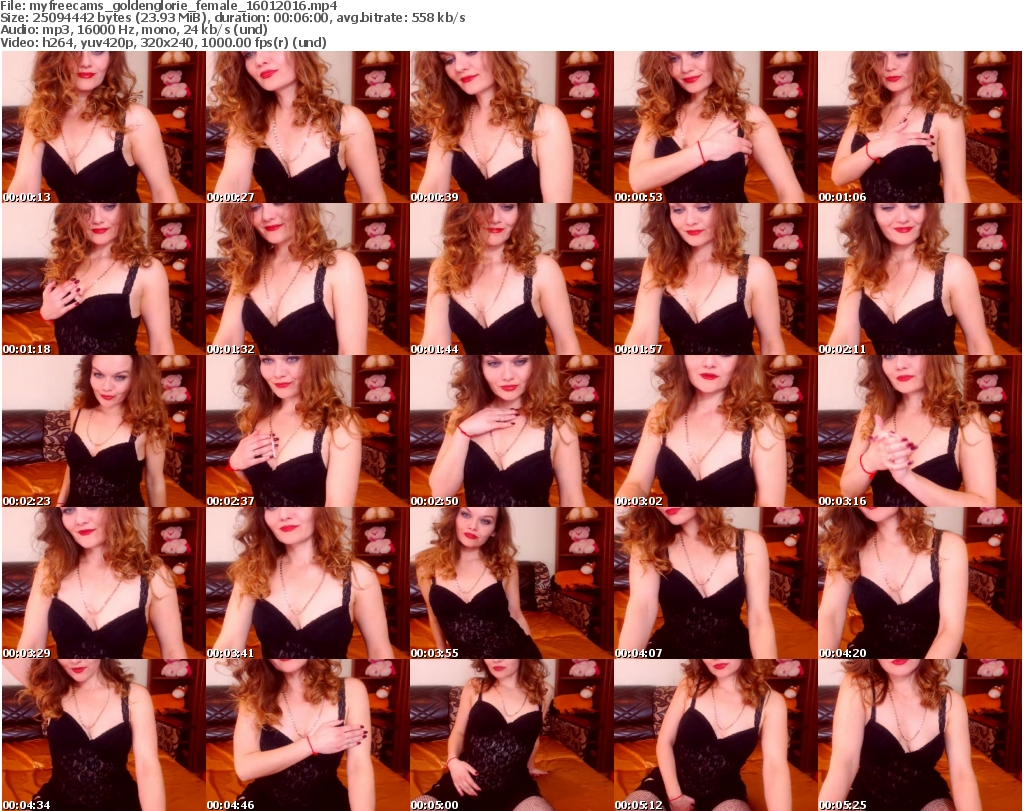Select the frame at 00:03:02

(715, 431)
